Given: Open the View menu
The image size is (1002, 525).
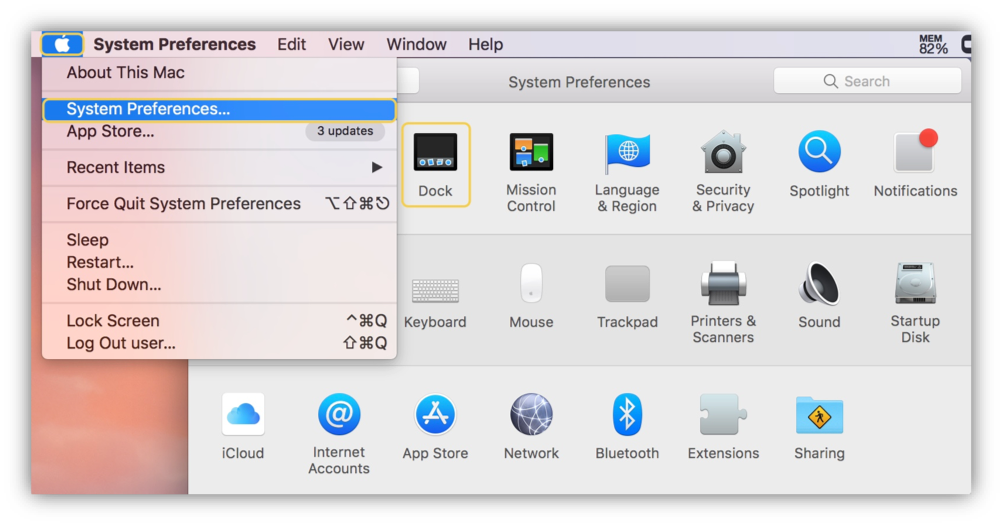Looking at the screenshot, I should [x=346, y=44].
